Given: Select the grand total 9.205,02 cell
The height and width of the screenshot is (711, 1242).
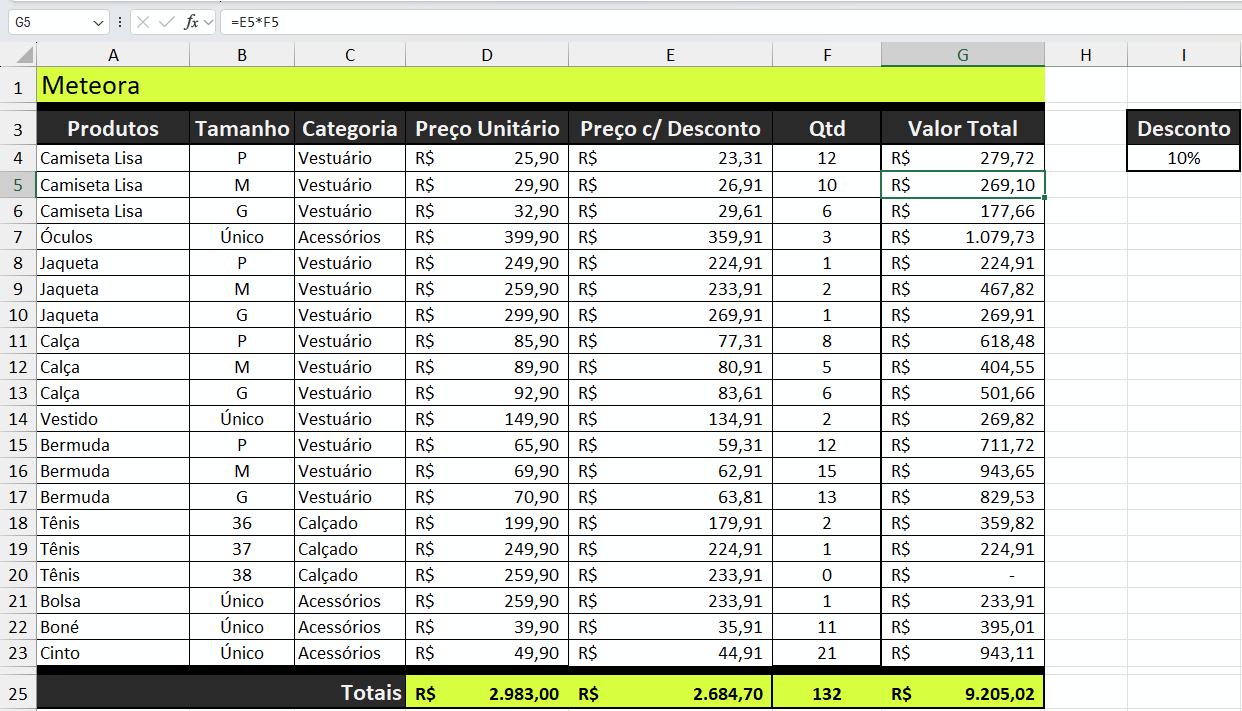Looking at the screenshot, I should 963,693.
